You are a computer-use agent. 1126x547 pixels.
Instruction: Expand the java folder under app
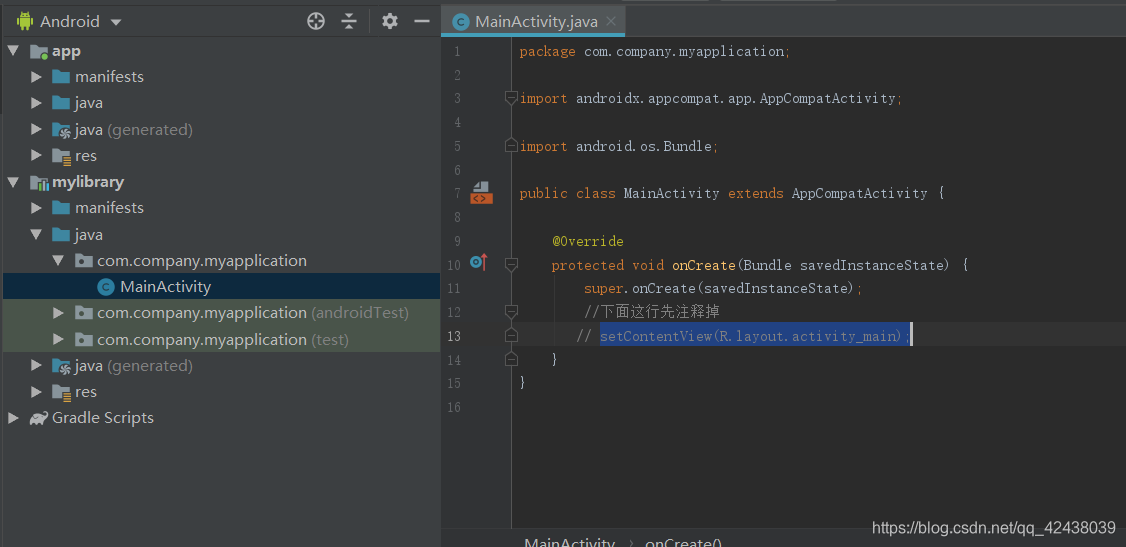(36, 103)
